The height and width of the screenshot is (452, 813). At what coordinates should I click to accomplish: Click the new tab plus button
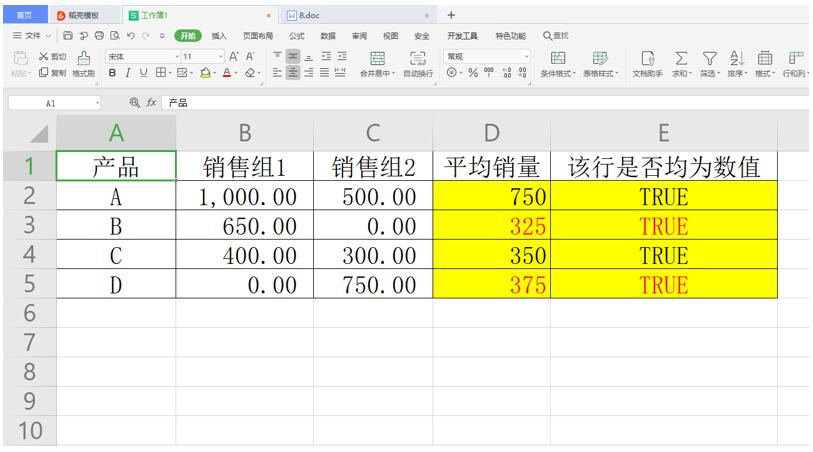(451, 16)
